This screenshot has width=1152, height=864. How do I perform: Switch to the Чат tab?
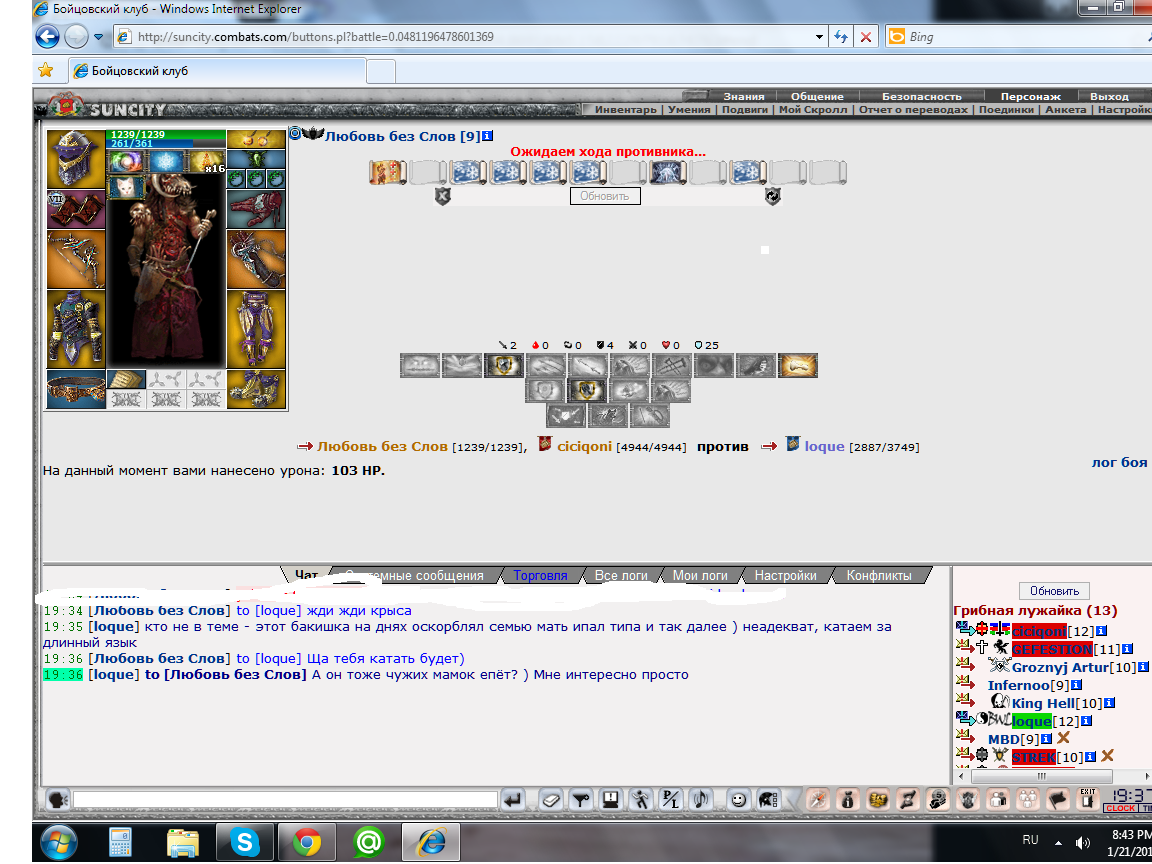[306, 575]
